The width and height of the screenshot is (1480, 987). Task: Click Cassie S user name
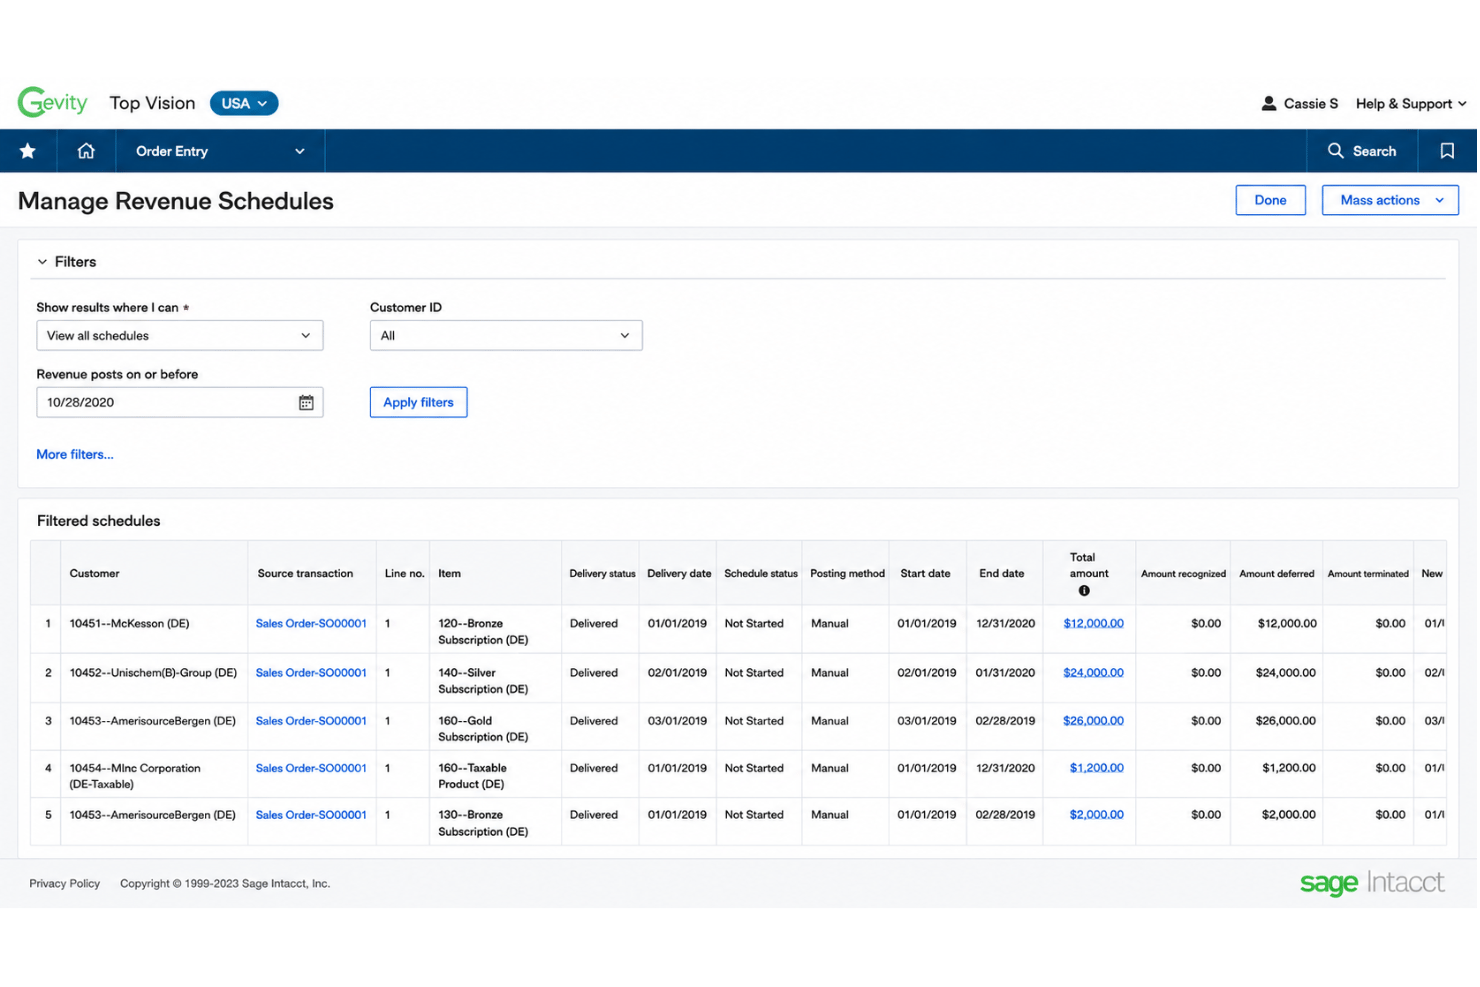click(x=1313, y=103)
